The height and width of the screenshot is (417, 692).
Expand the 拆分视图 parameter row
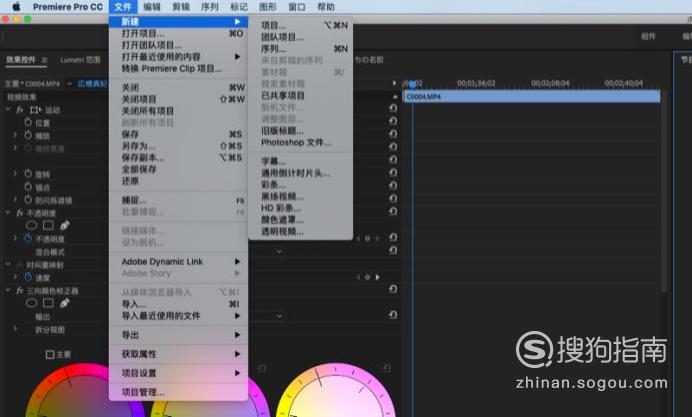pyautogui.click(x=15, y=329)
